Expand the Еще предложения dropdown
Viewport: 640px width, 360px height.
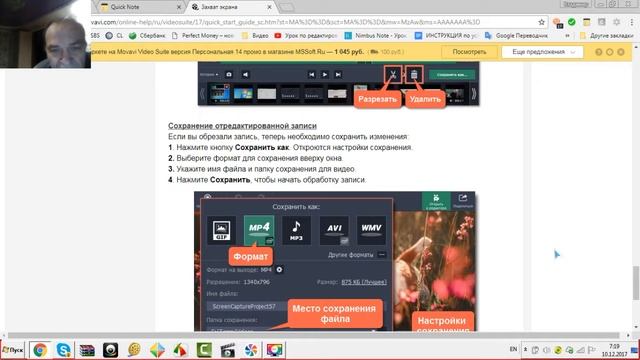pyautogui.click(x=542, y=52)
